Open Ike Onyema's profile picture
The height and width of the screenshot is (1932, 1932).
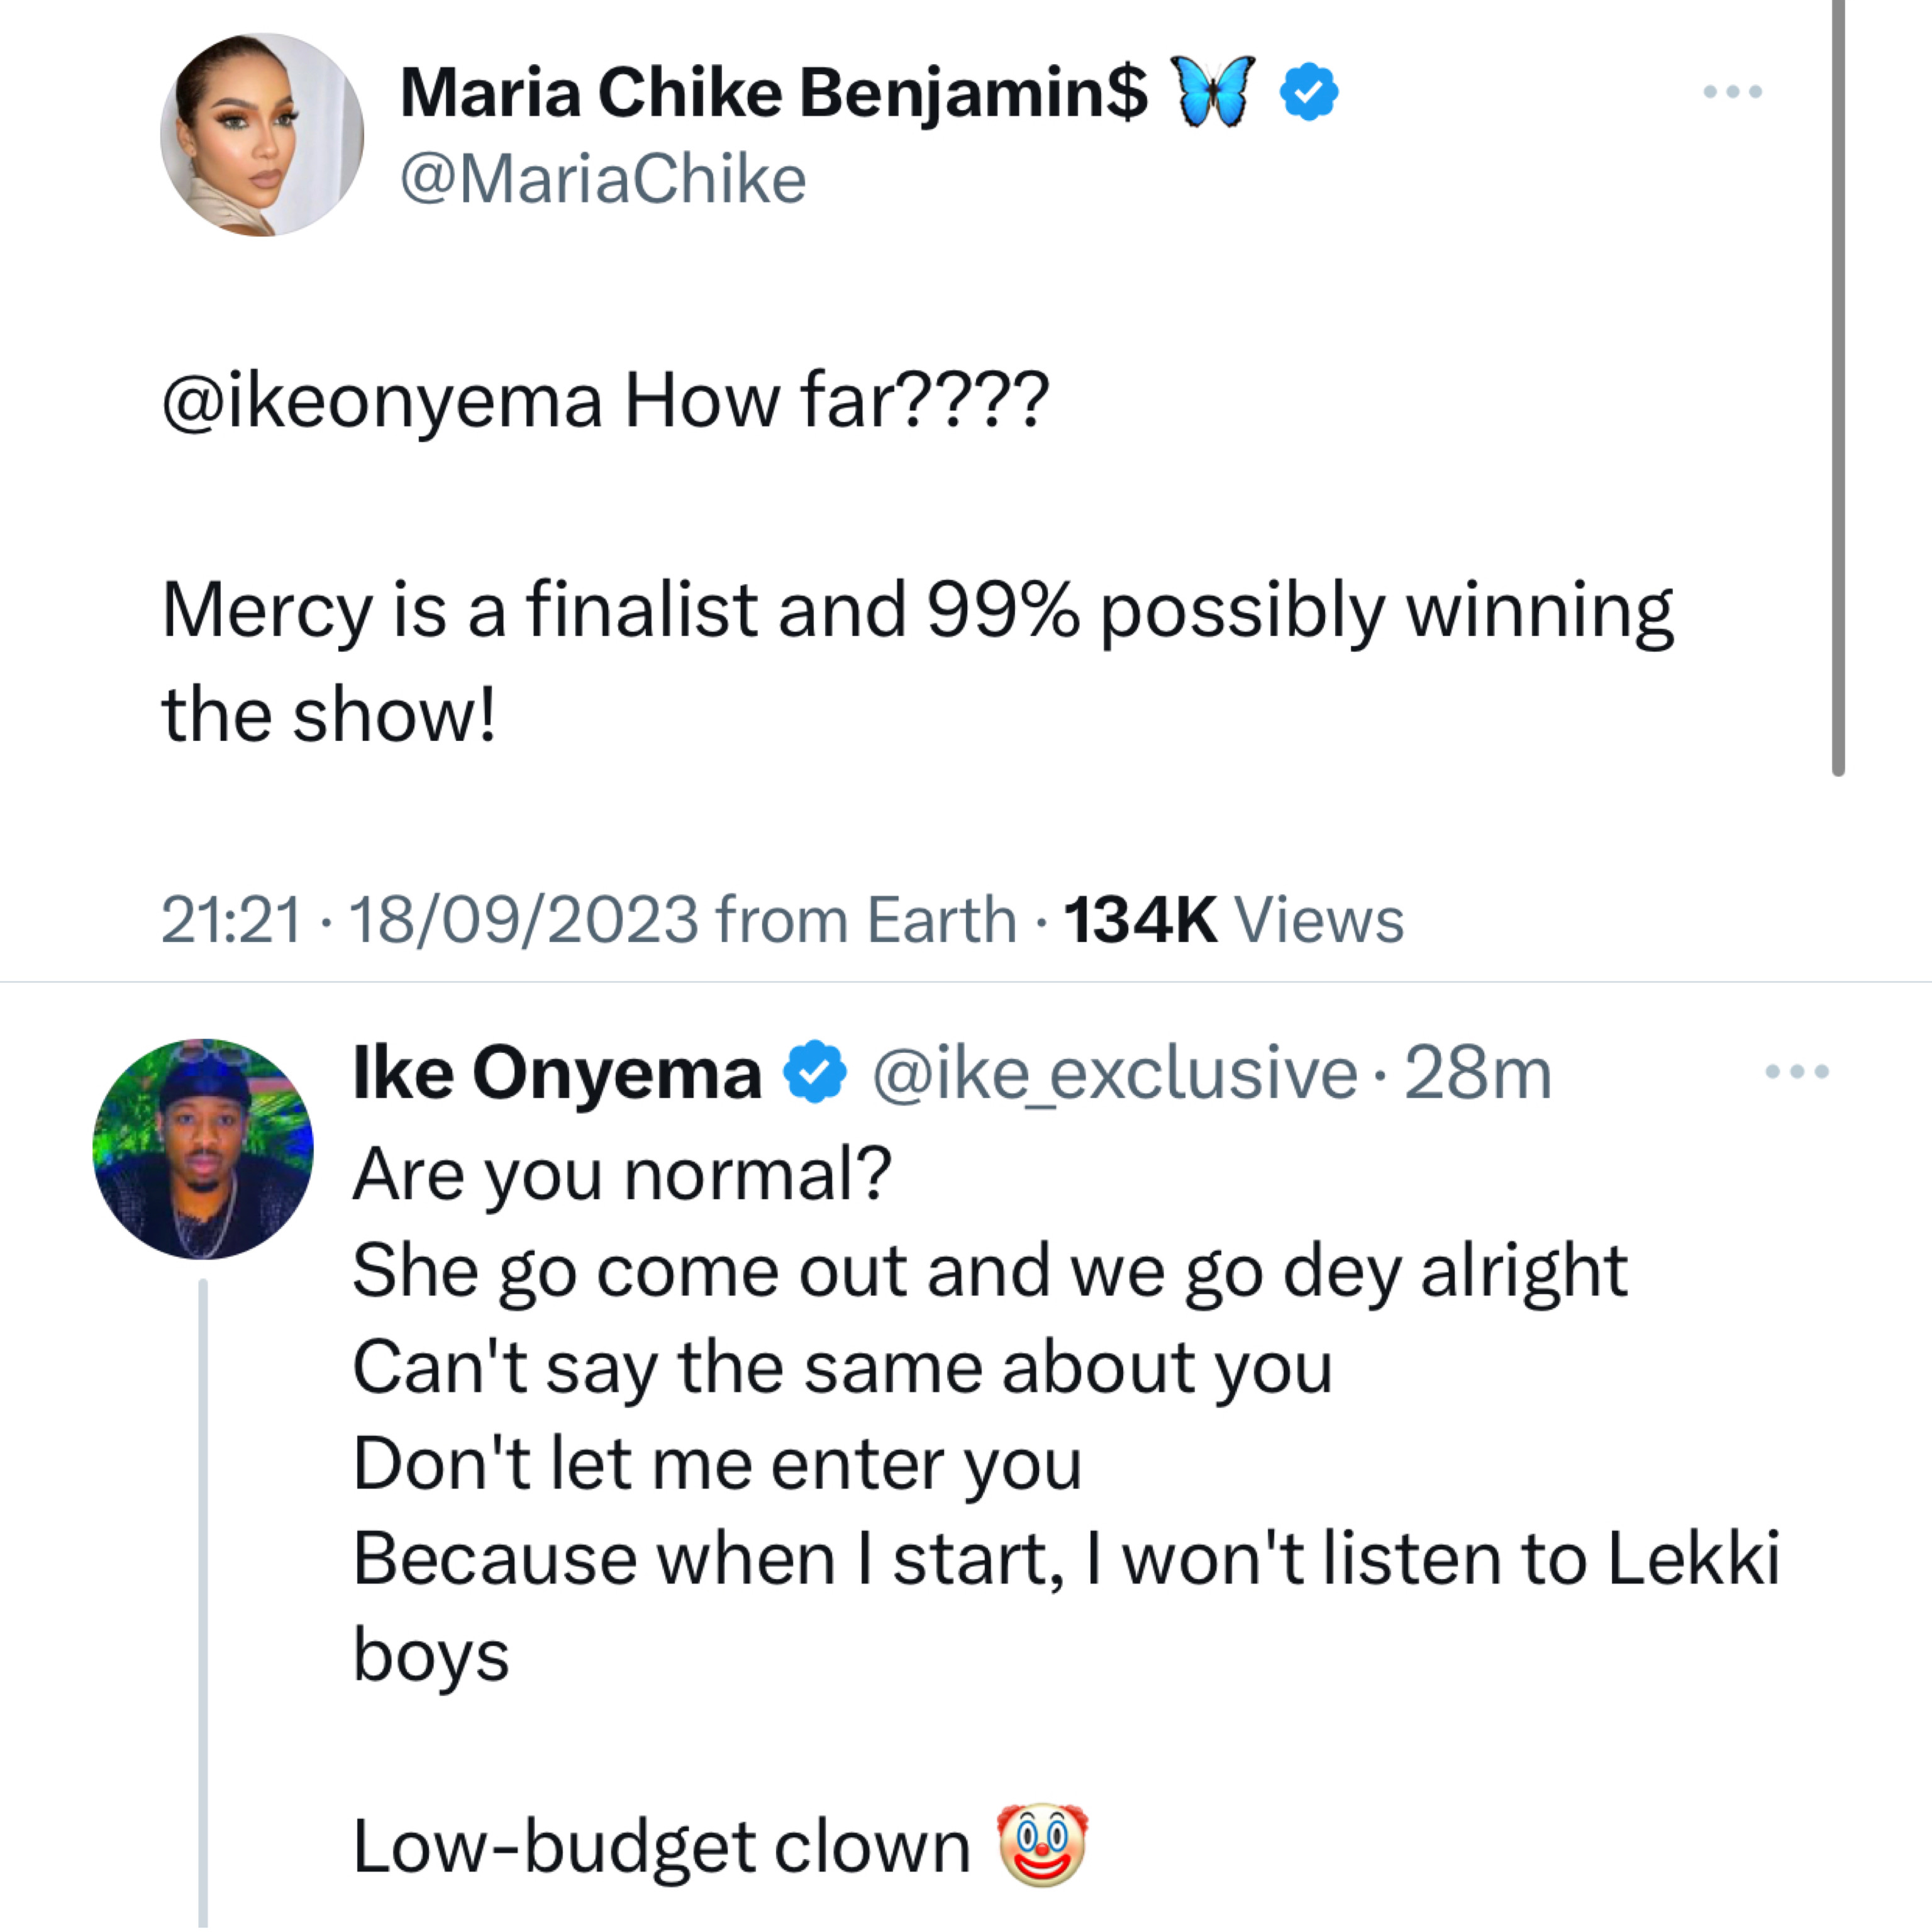click(203, 1149)
